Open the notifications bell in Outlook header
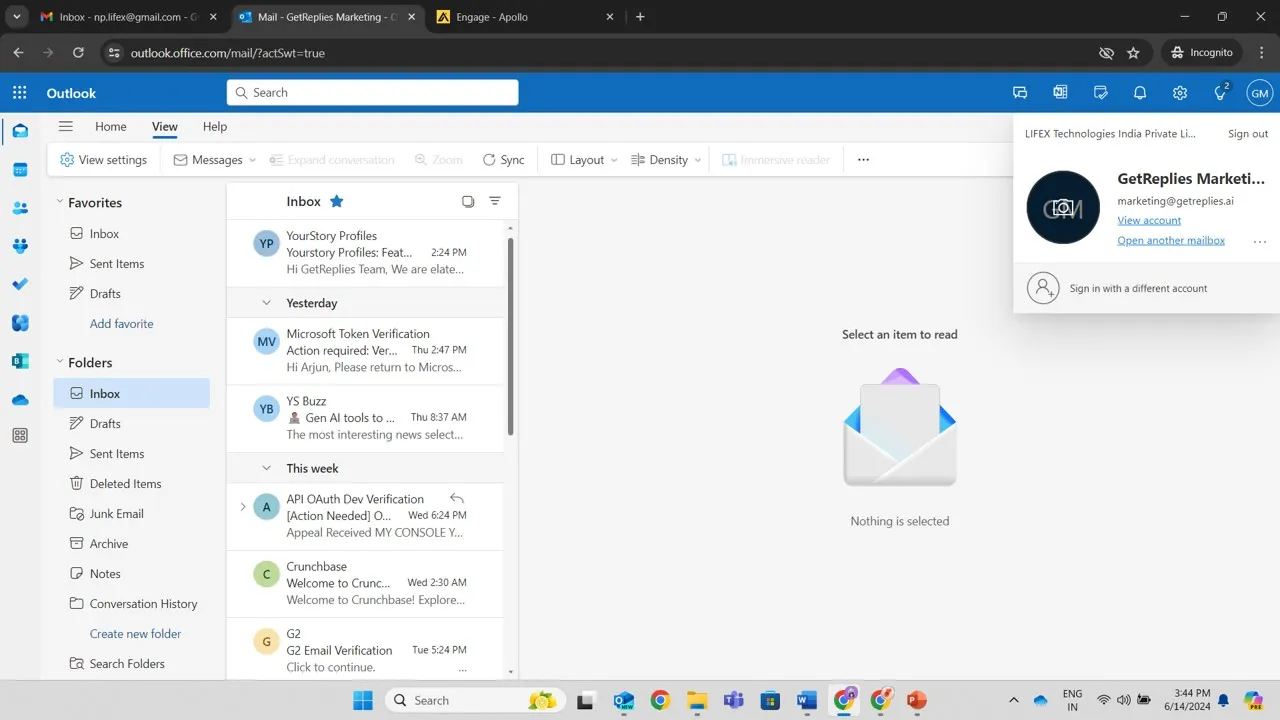1280x720 pixels. point(1140,93)
